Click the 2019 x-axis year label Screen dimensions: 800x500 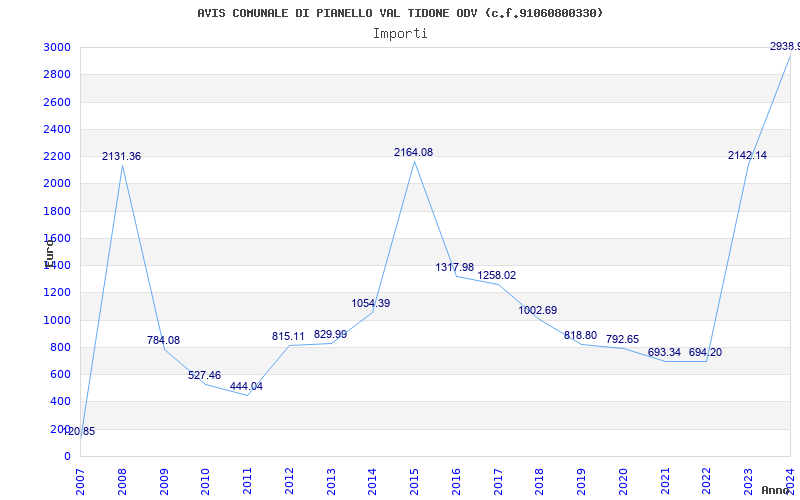581,481
